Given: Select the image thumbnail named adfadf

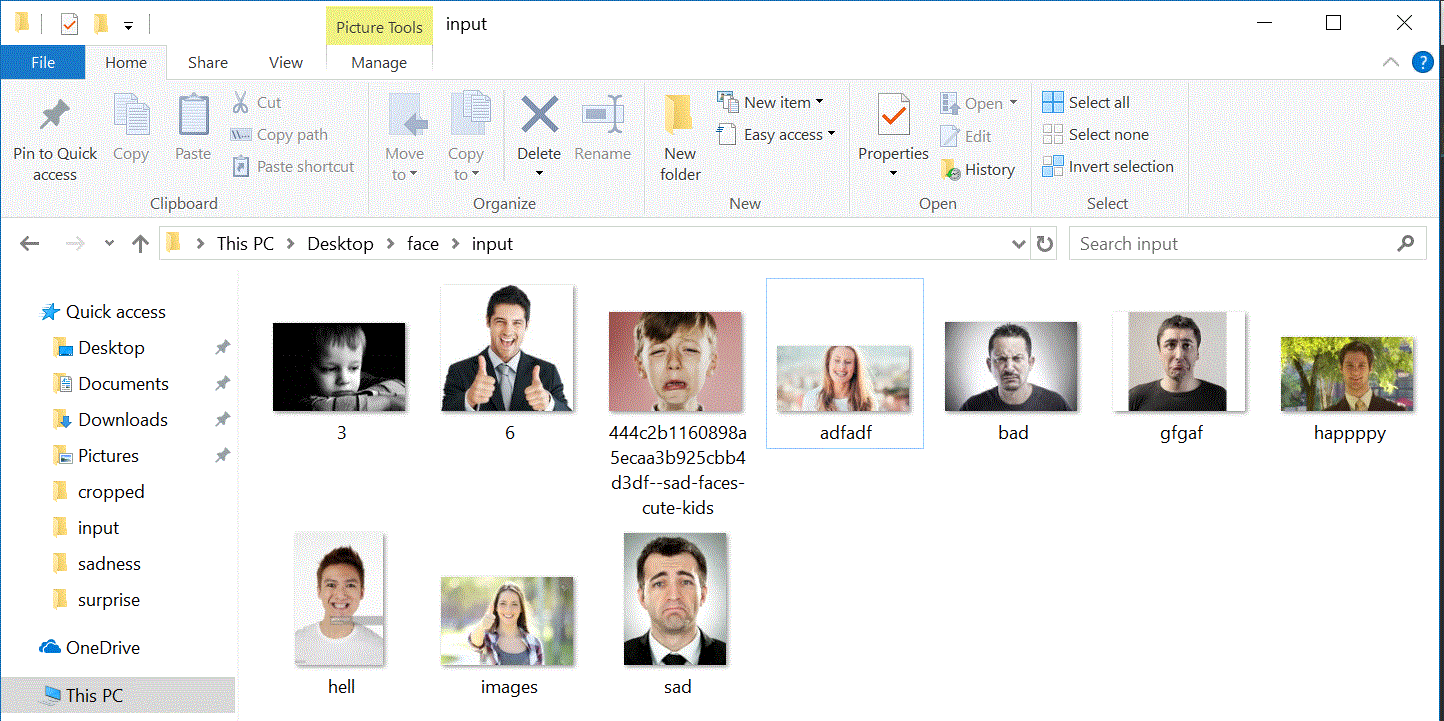Looking at the screenshot, I should [844, 378].
